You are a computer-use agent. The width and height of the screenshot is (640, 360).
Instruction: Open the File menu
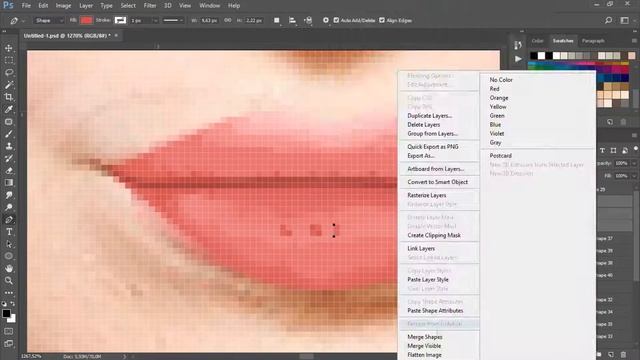click(x=26, y=6)
